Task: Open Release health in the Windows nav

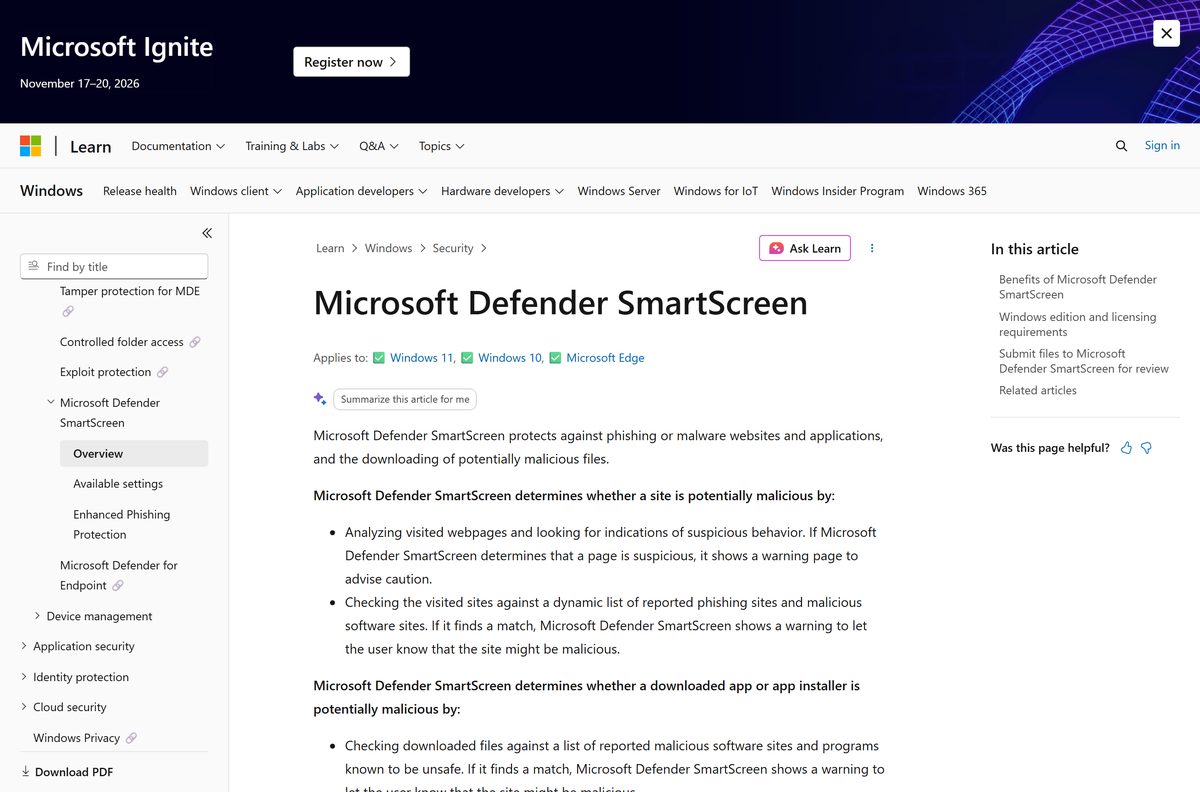Action: (140, 191)
